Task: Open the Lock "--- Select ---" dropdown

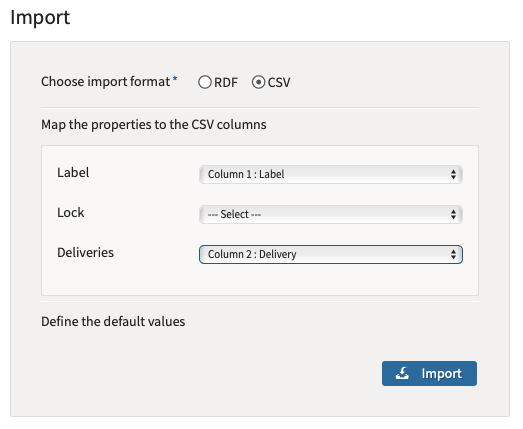Action: (331, 214)
